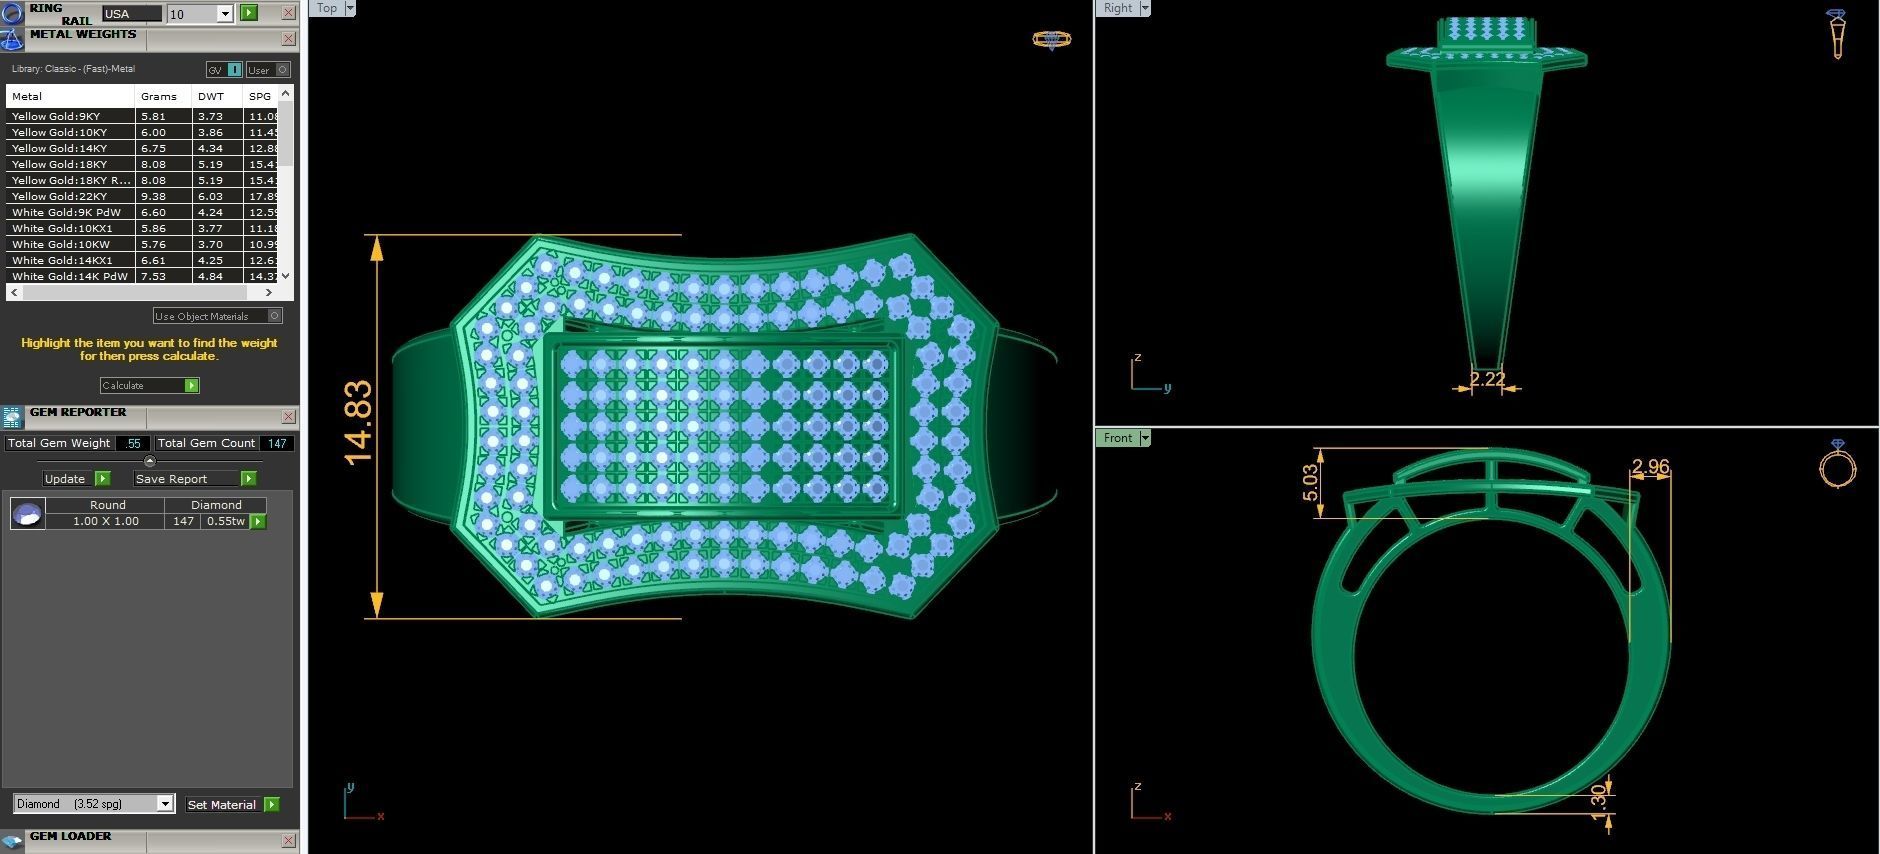Click metal table scroll up arrow
The image size is (1880, 854).
pyautogui.click(x=286, y=93)
